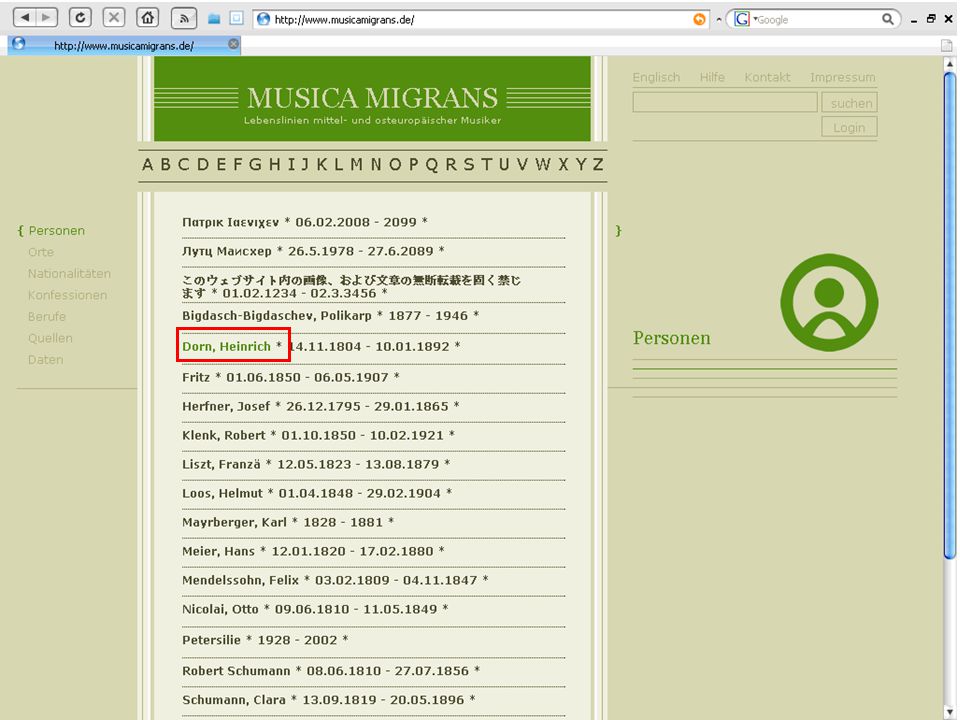Select Konfessionen in the left menu

click(67, 295)
